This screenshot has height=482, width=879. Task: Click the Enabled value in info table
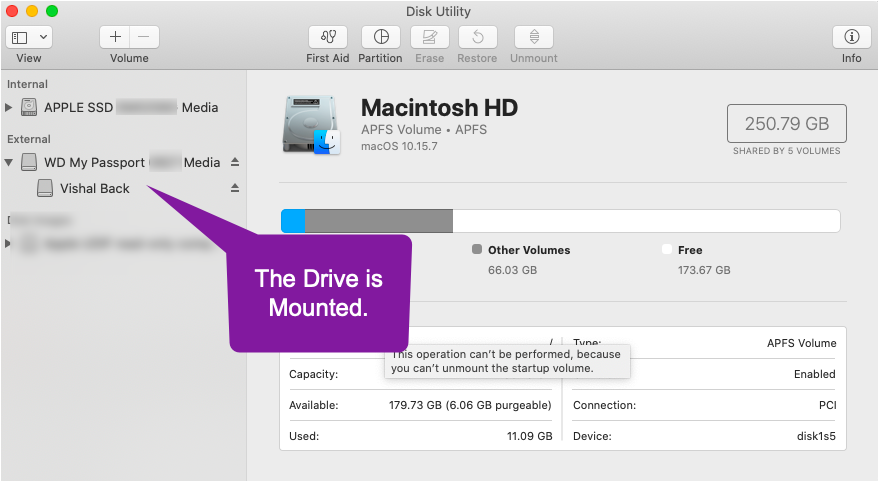click(815, 374)
